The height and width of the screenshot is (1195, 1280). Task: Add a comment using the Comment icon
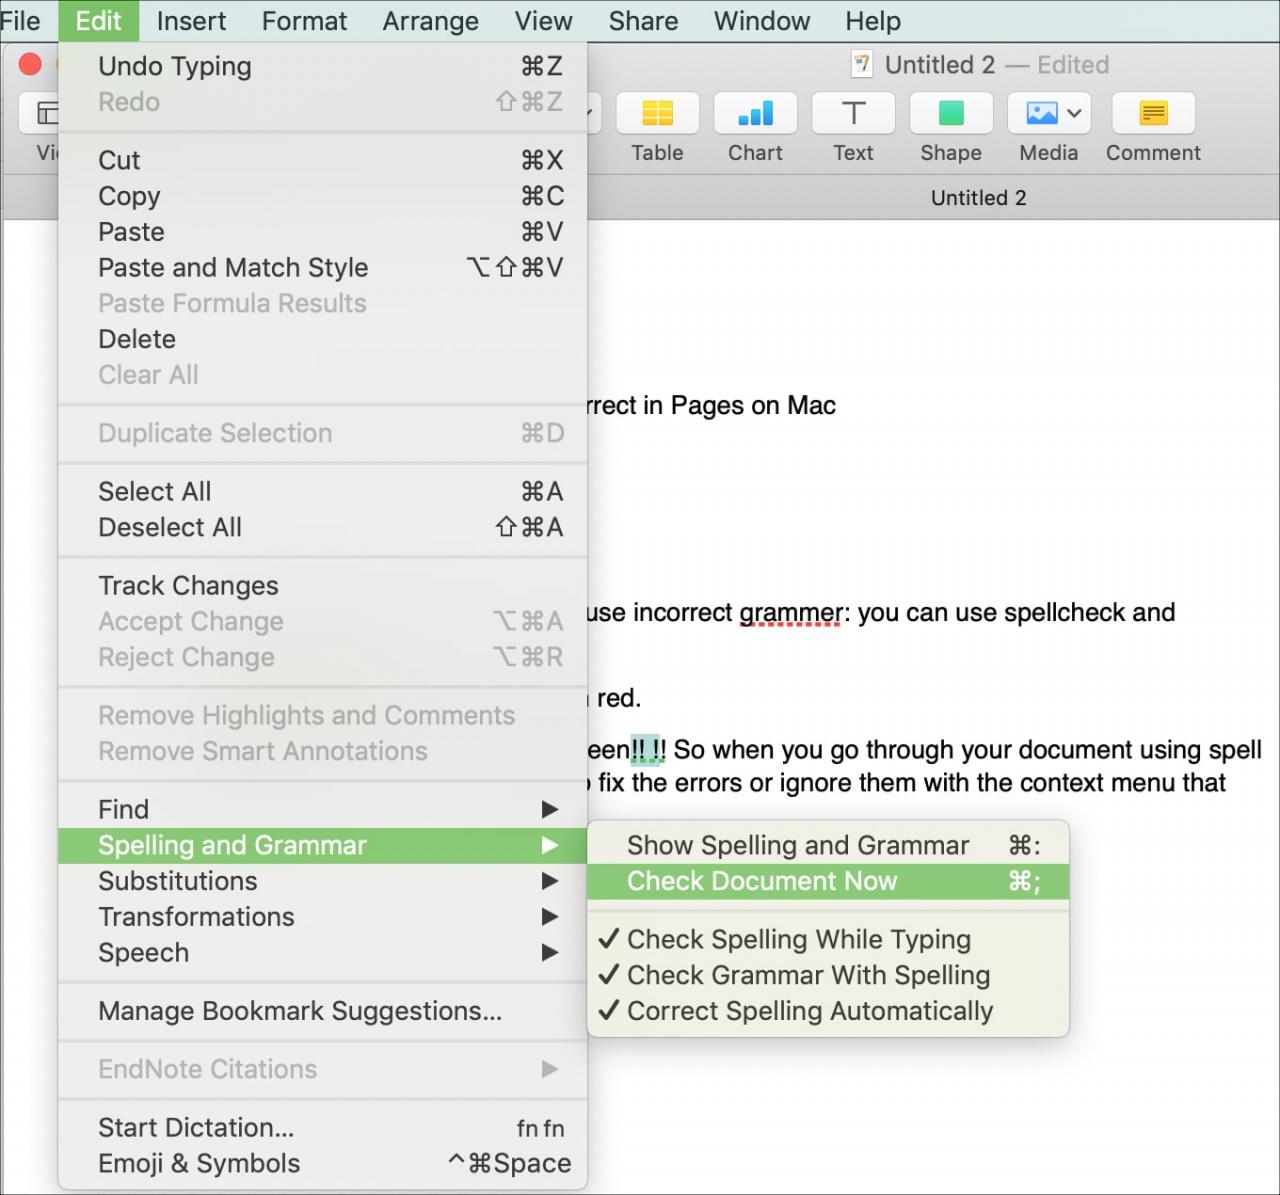click(x=1153, y=113)
